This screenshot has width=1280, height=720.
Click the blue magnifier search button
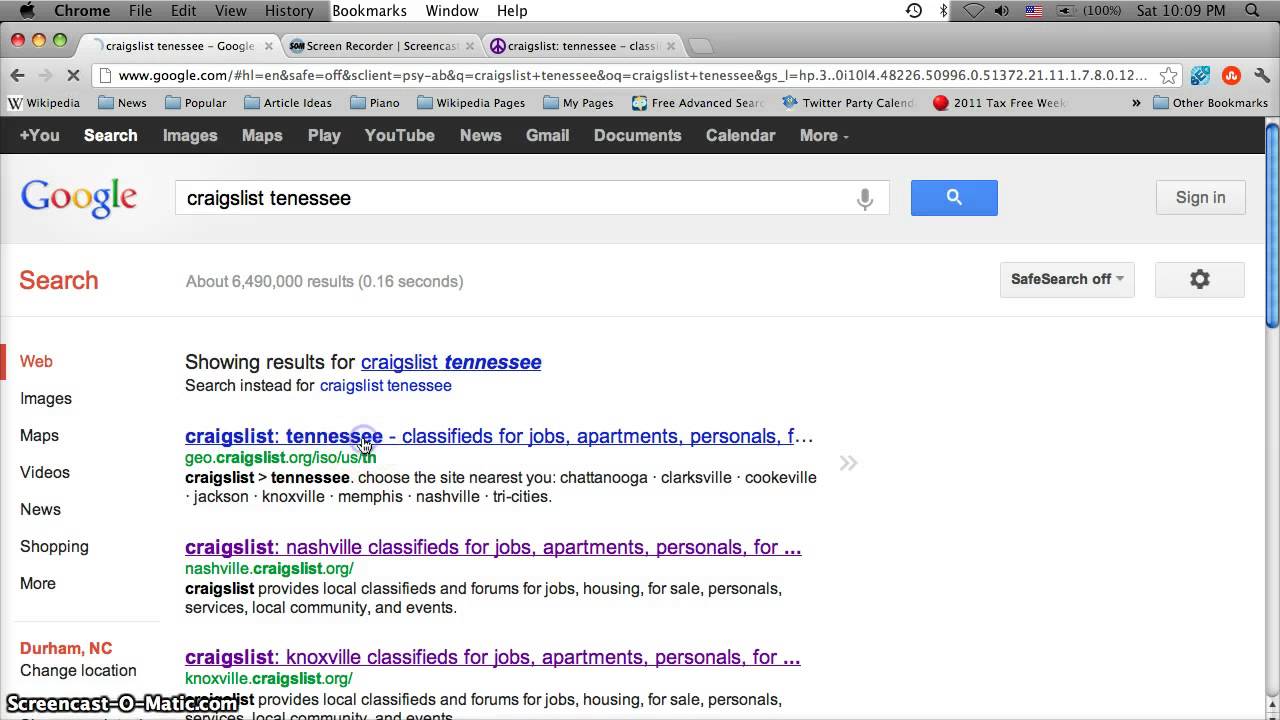(x=954, y=198)
